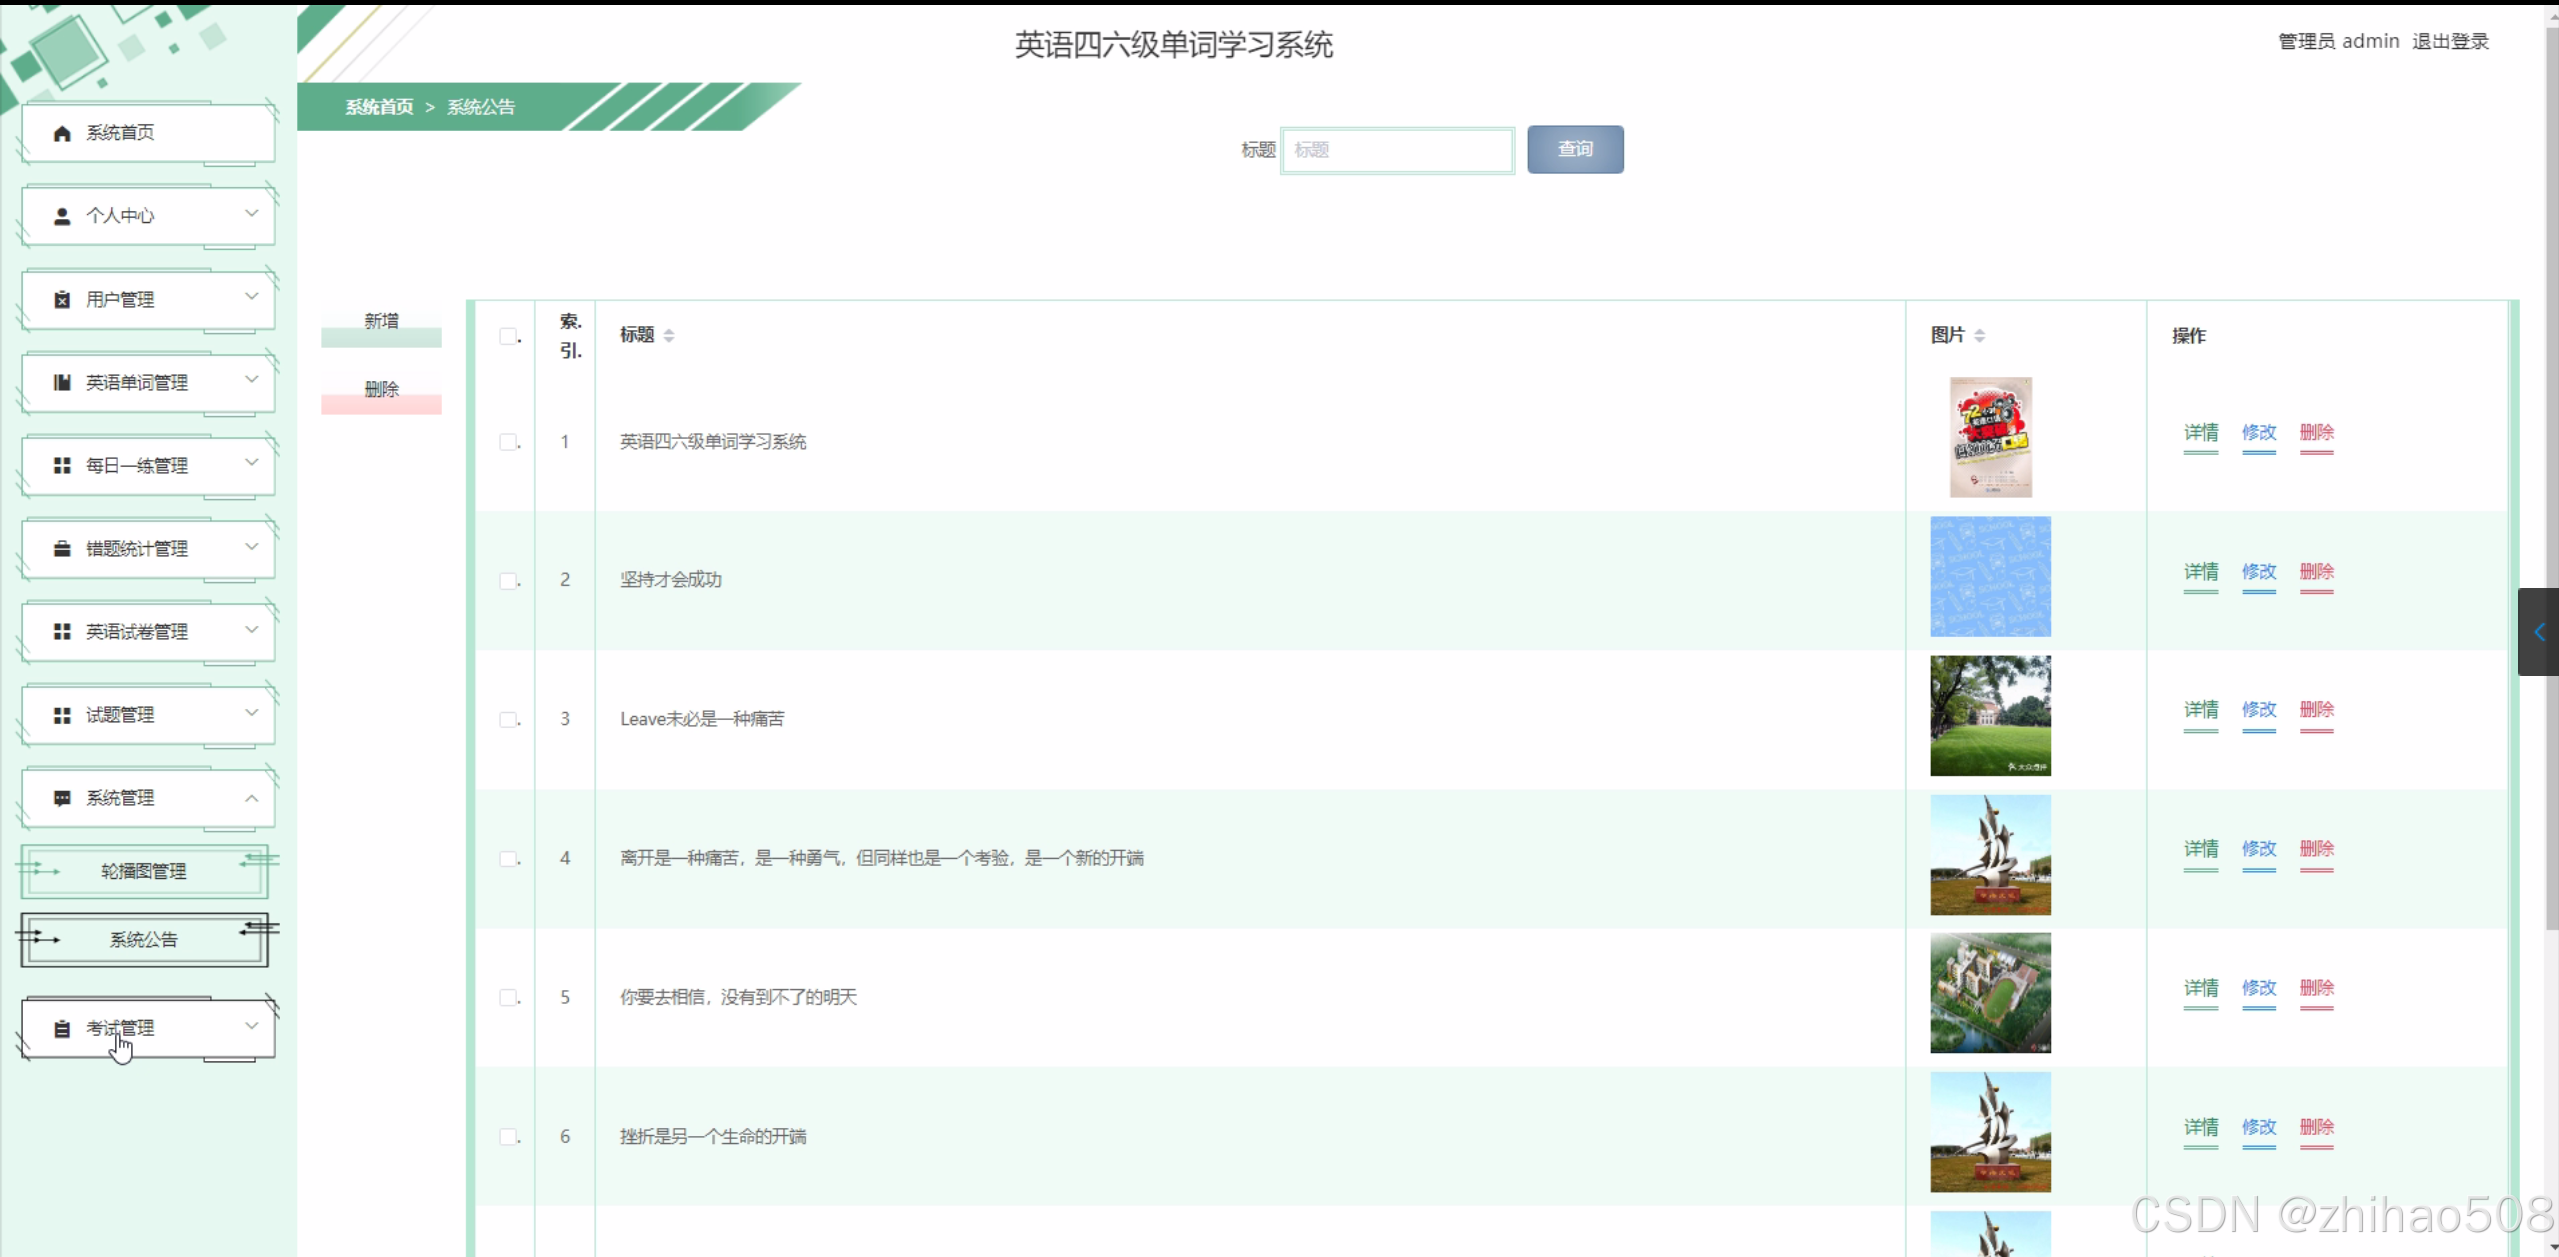Expand the 考试管理 dropdown

click(x=250, y=1027)
